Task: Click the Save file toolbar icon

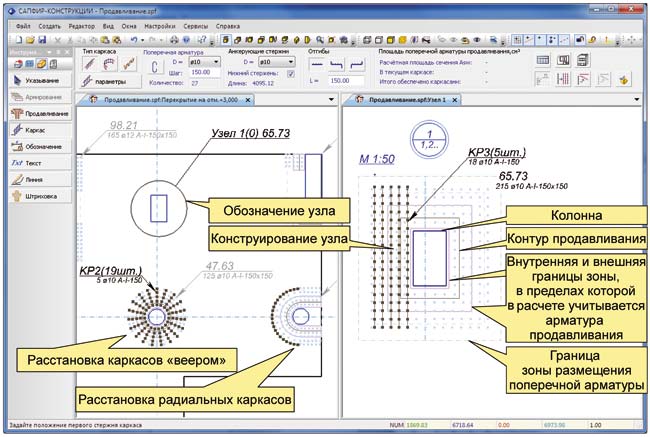Action: (42, 38)
